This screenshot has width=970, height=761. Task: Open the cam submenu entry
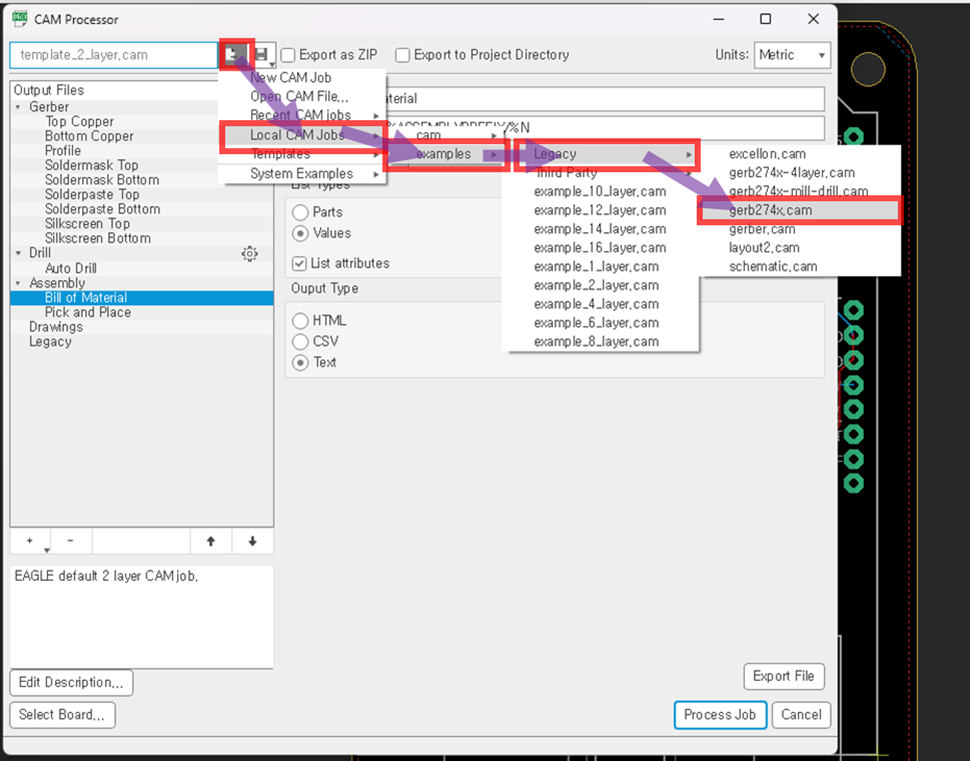[x=445, y=135]
